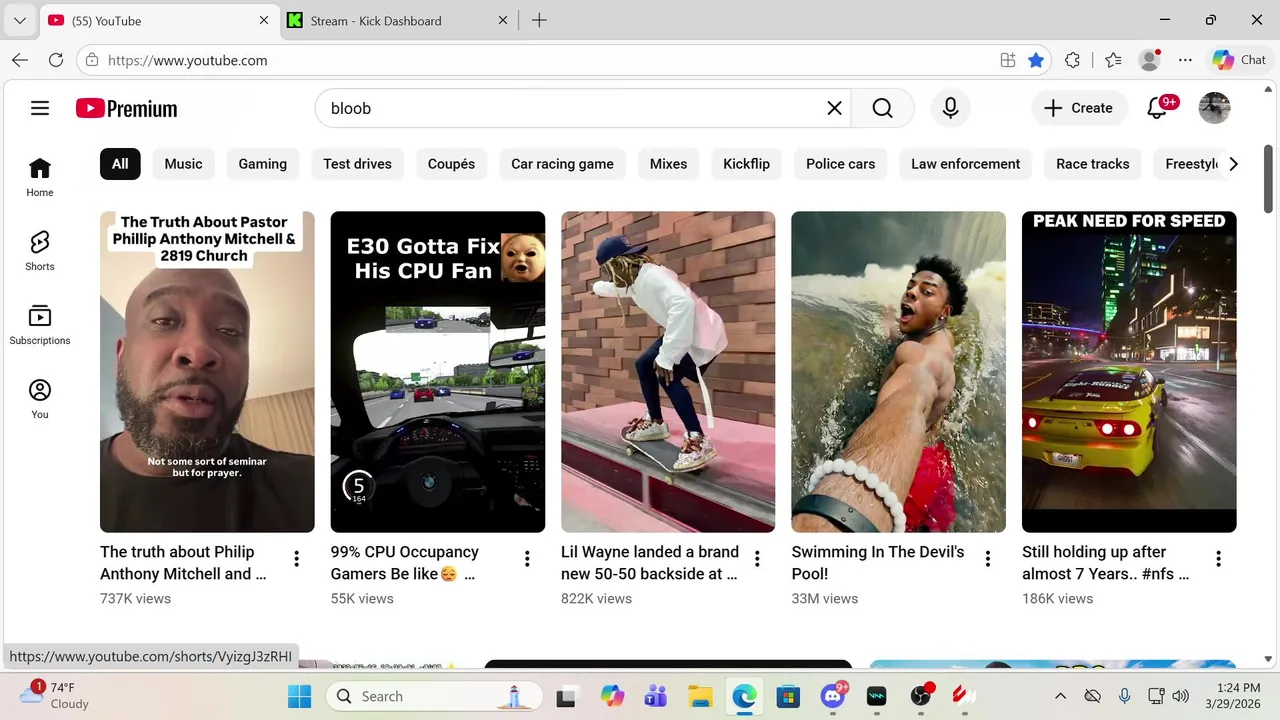1280x720 pixels.
Task: Click the Windows taskbar Search box
Action: (x=435, y=696)
